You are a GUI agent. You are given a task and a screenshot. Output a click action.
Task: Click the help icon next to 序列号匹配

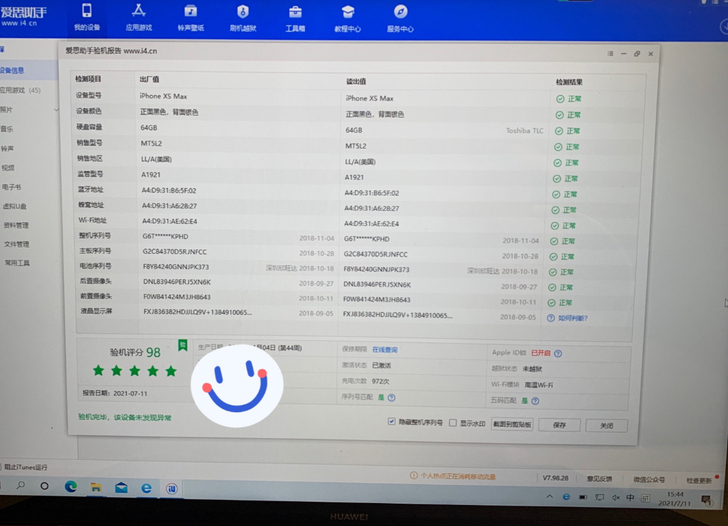[x=391, y=397]
